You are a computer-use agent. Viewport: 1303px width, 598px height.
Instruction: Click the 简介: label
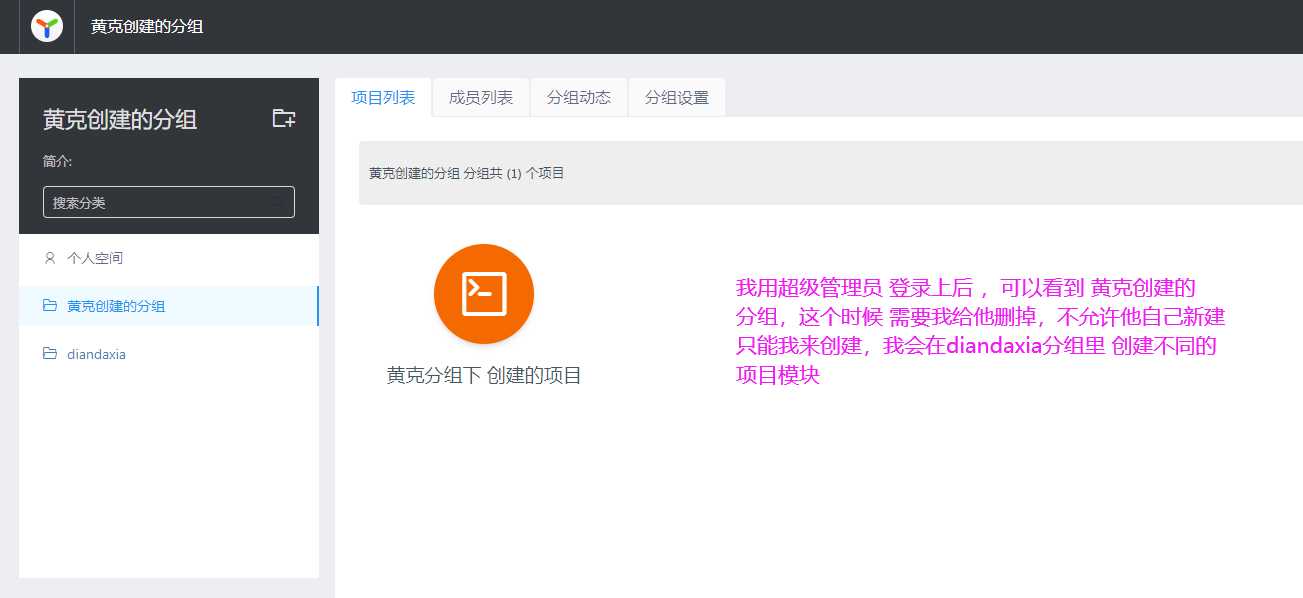58,161
